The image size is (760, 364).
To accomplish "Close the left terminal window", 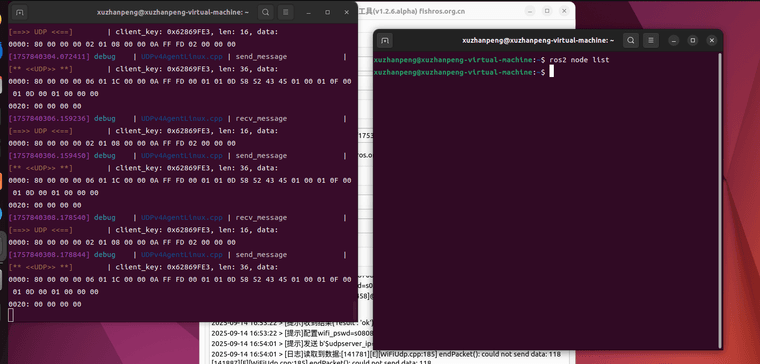I will click(346, 12).
